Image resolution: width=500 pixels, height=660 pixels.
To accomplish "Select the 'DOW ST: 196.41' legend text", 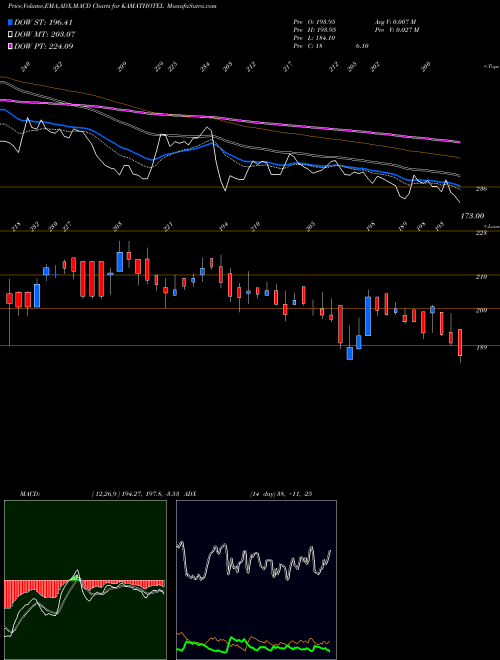I will (43, 22).
